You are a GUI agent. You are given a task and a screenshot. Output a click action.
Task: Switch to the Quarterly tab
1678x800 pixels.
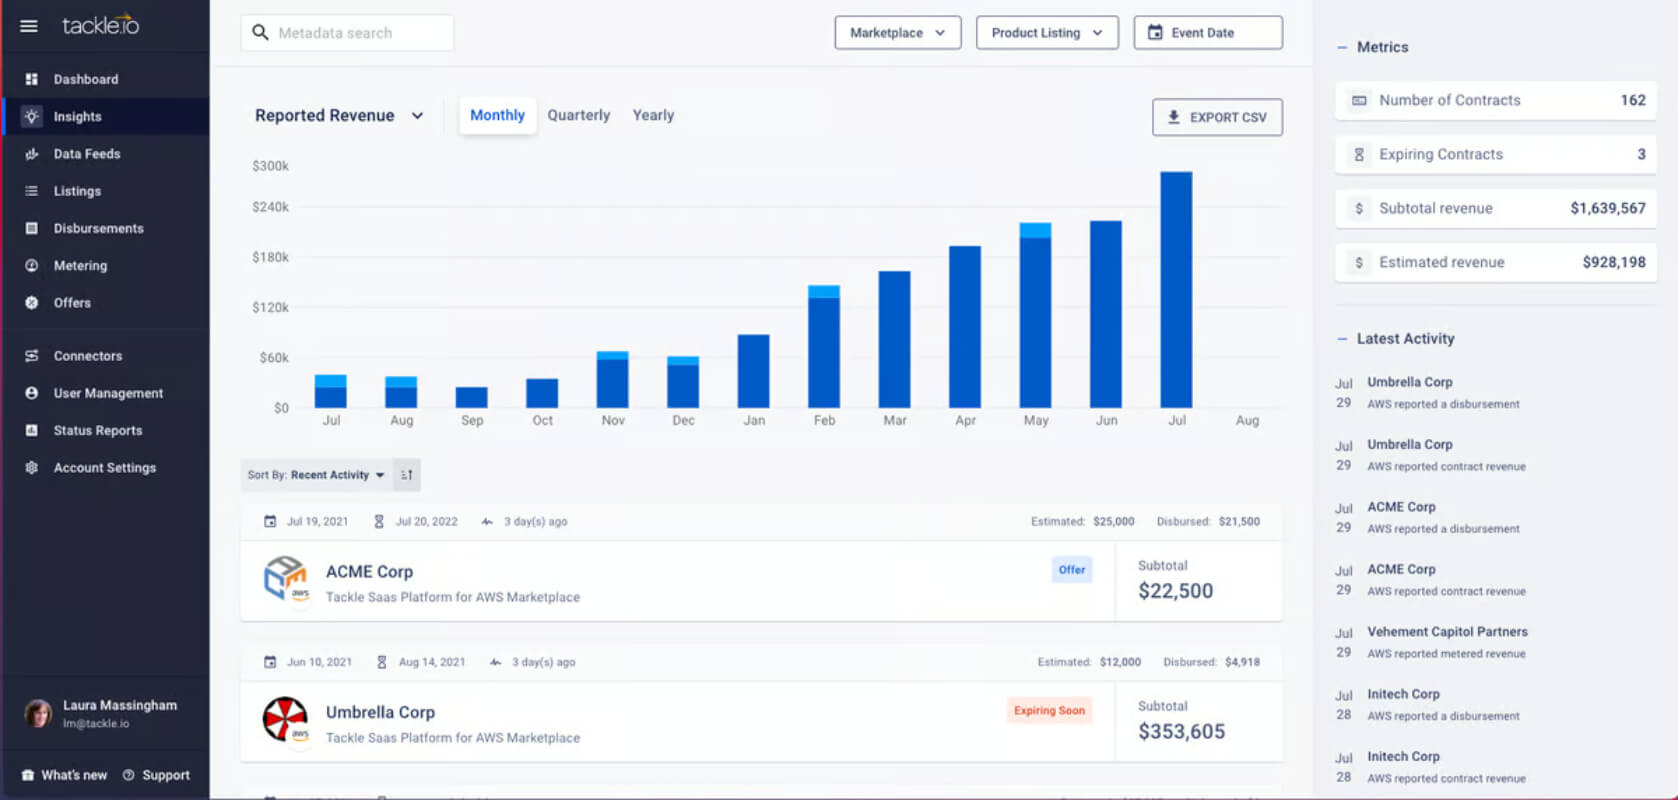point(579,116)
